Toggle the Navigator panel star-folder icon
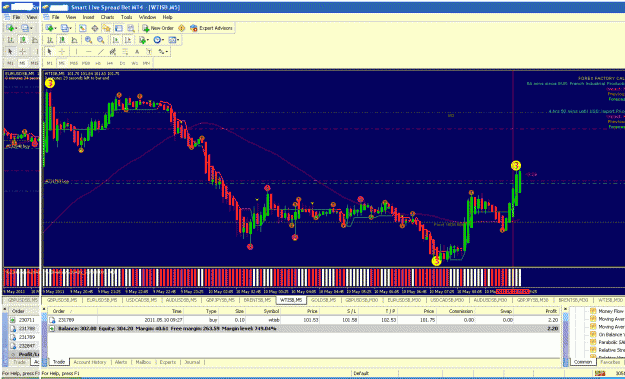Screen dimensions: 625x379 point(106,28)
